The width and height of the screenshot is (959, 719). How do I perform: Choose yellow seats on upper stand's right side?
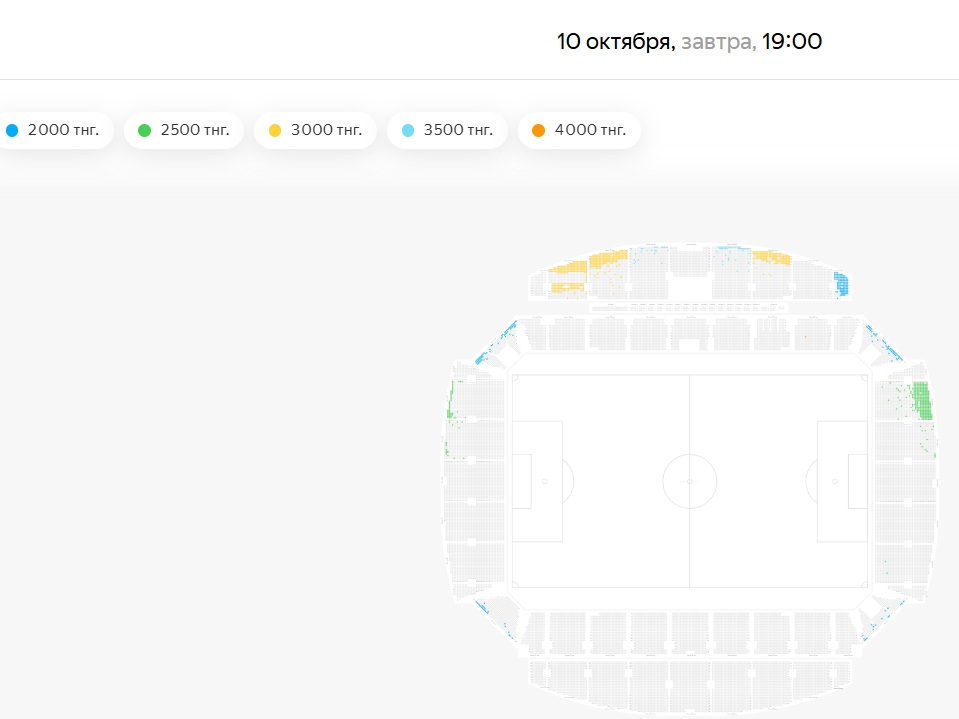[x=771, y=258]
